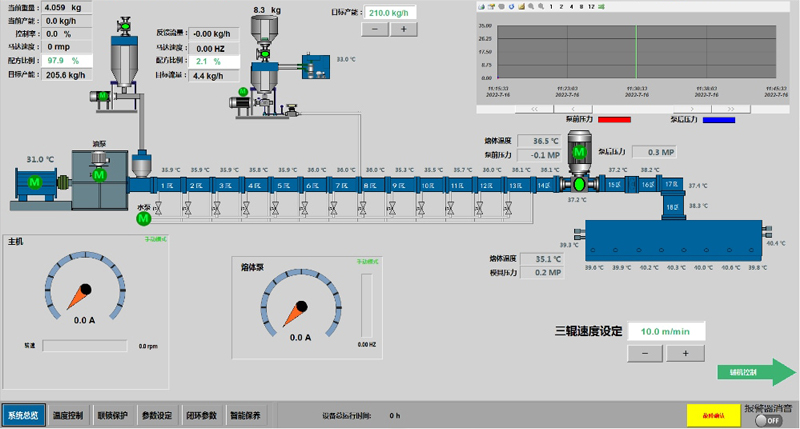Click the 油泵 oil pump motor indicator

coord(99,175)
